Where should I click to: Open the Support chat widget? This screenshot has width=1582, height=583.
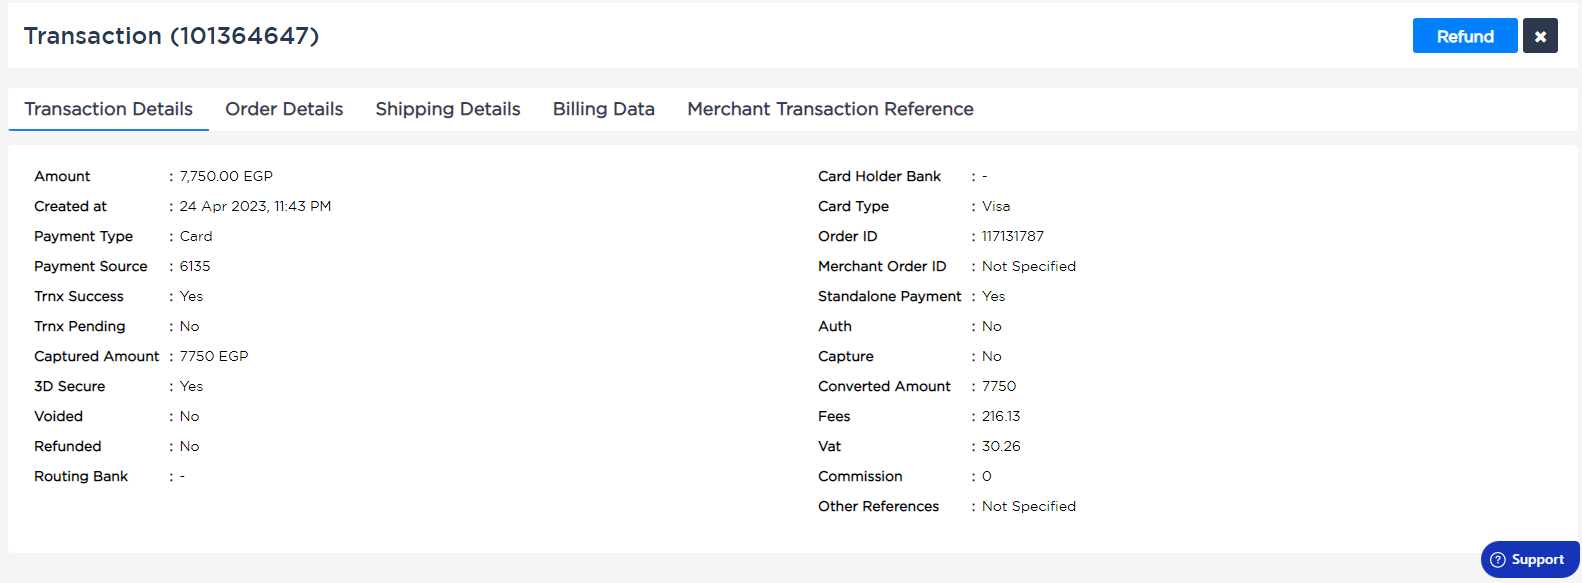coord(1530,560)
